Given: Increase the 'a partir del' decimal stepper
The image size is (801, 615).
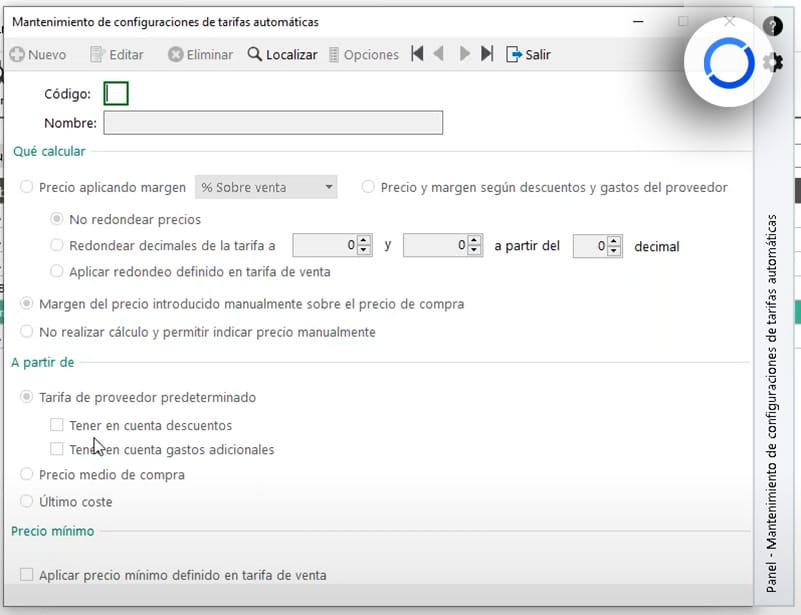Looking at the screenshot, I should [611, 241].
